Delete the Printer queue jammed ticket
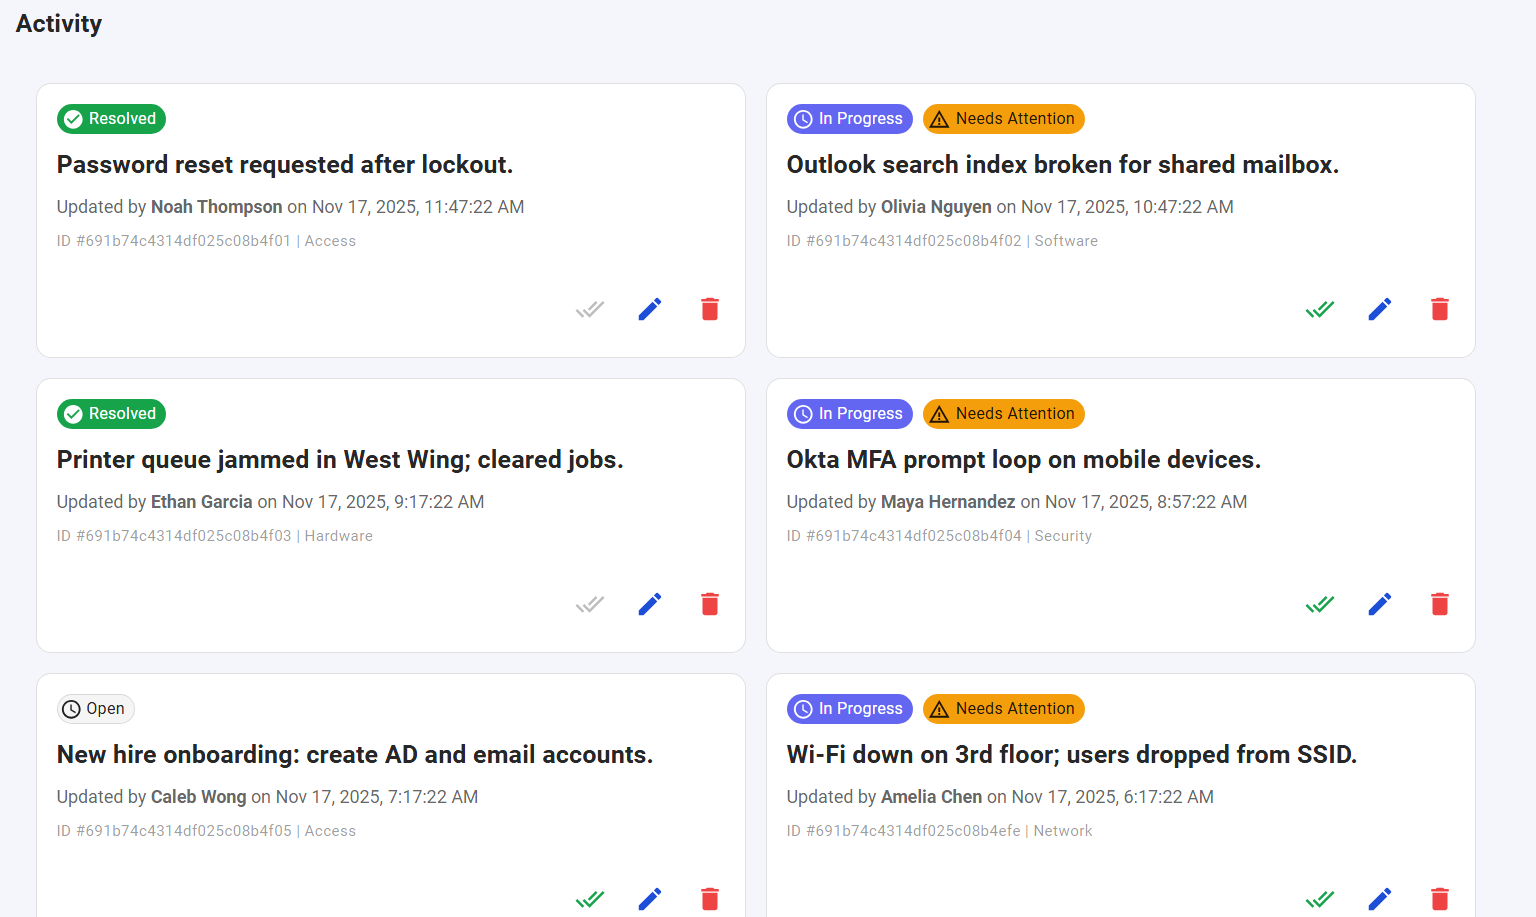Screen dimensions: 1536x917 (710, 604)
